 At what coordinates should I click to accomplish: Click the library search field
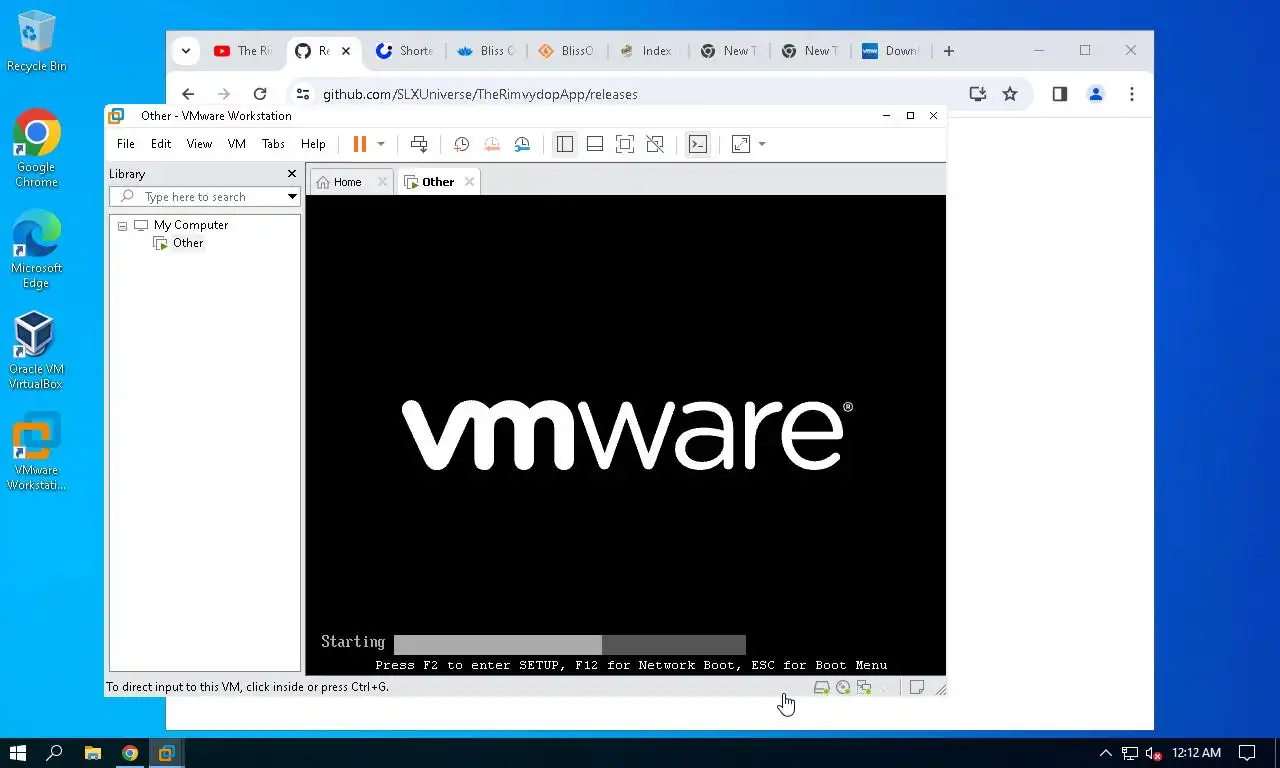click(x=204, y=197)
